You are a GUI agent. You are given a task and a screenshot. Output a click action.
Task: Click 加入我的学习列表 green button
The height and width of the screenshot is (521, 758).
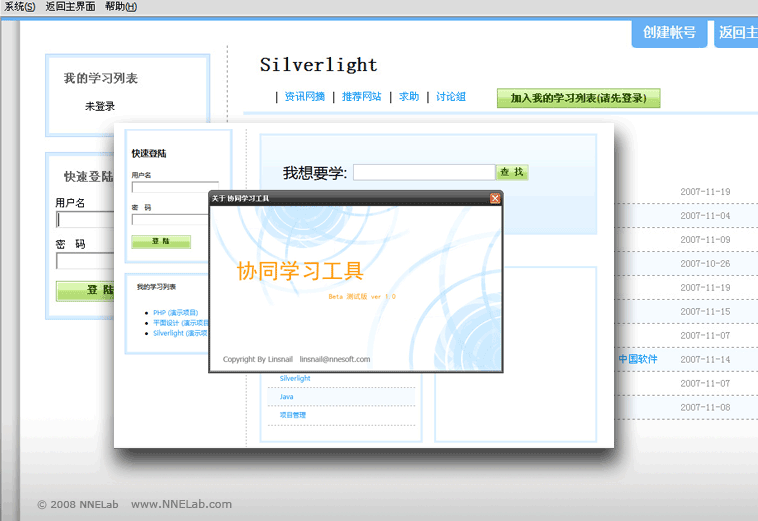tap(578, 98)
